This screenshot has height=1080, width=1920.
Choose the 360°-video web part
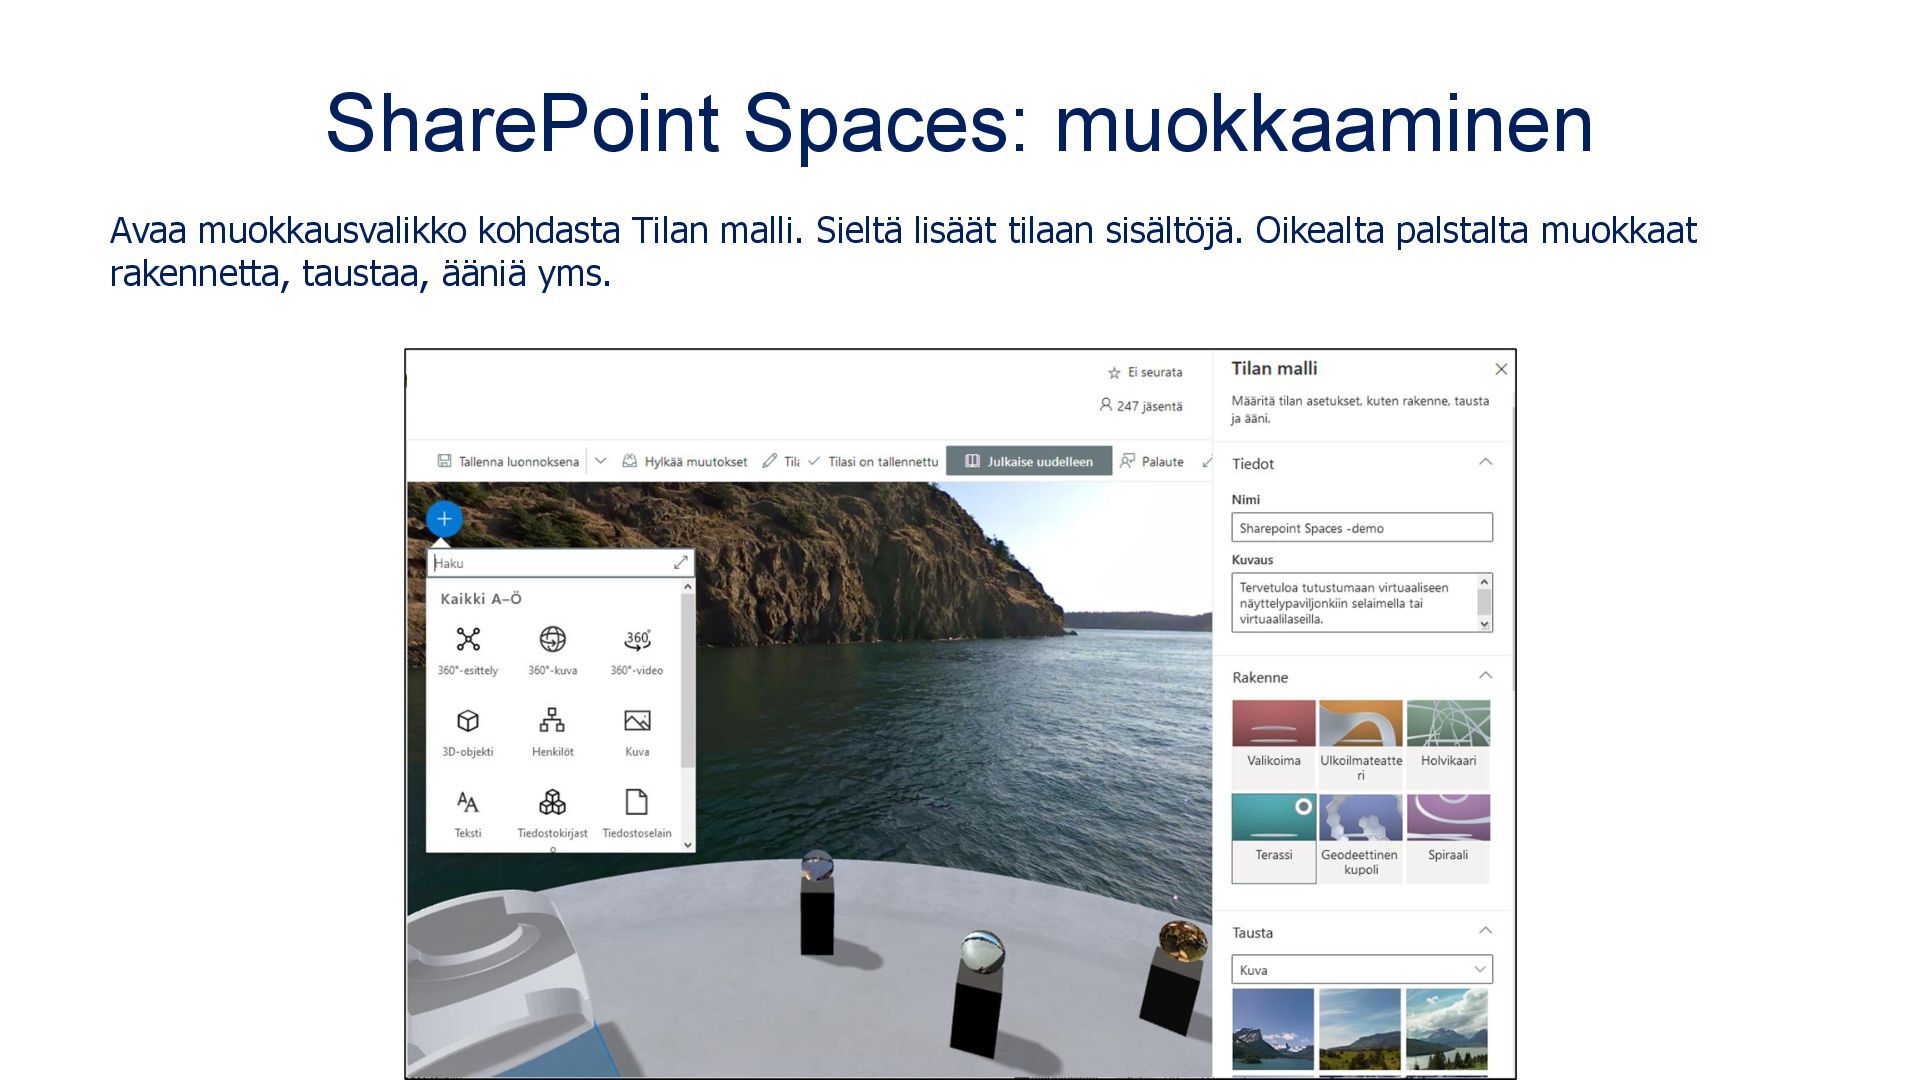click(637, 650)
